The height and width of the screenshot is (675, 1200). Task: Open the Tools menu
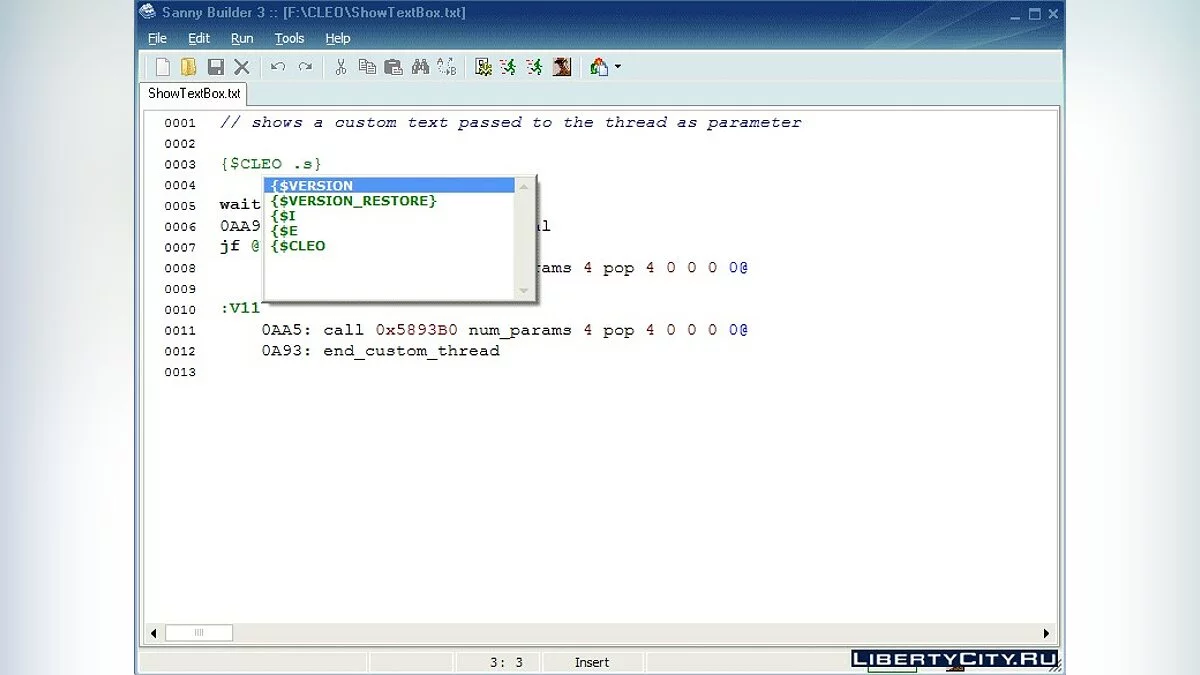pos(289,38)
